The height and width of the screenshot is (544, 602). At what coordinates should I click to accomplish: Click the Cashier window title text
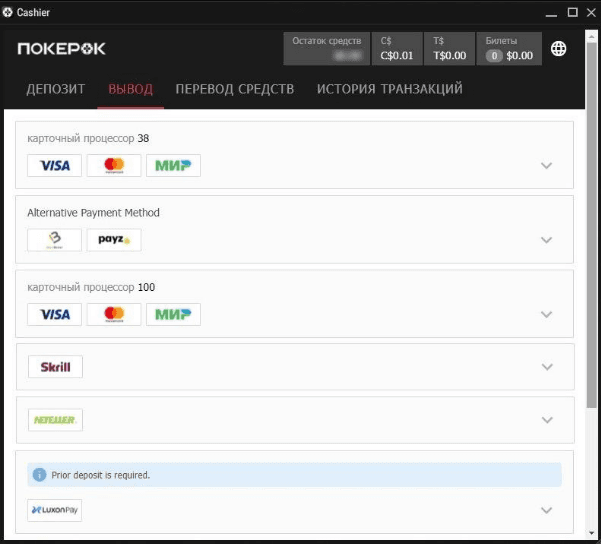pos(33,12)
